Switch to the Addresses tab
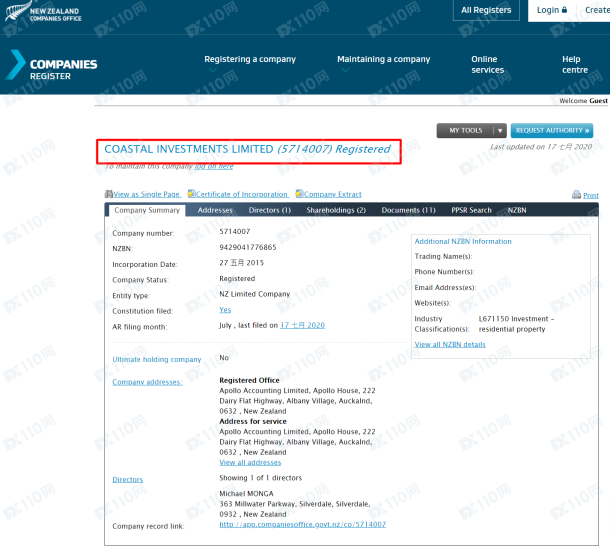 click(215, 210)
